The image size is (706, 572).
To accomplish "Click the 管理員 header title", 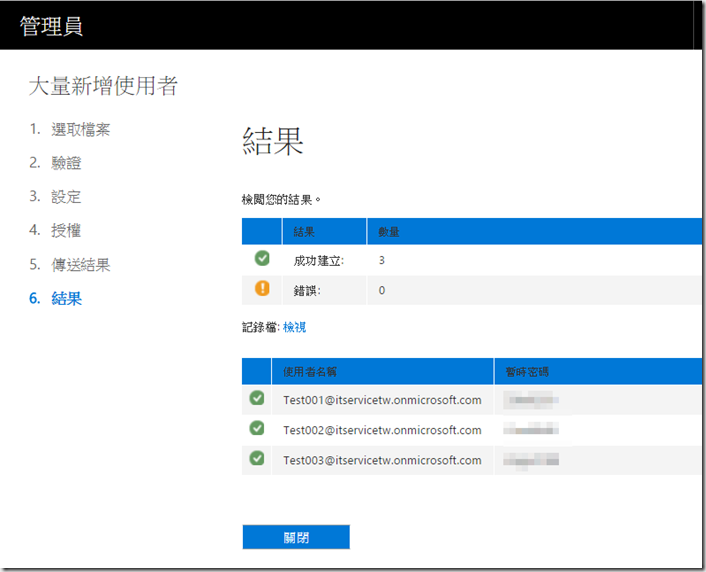I will [x=51, y=25].
